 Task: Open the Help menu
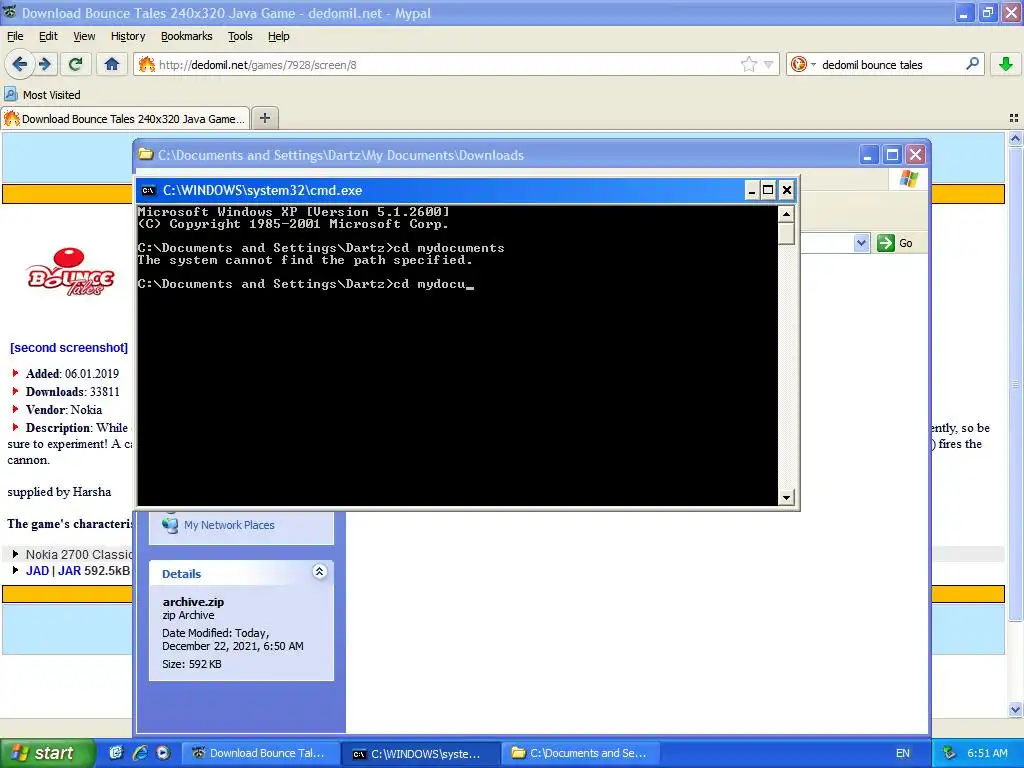[x=279, y=36]
